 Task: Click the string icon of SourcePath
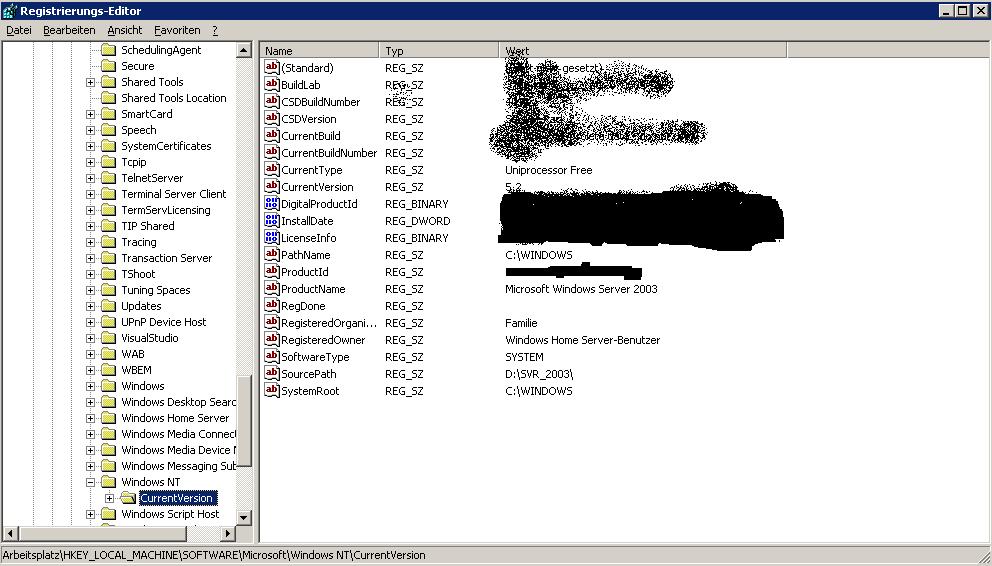(271, 374)
